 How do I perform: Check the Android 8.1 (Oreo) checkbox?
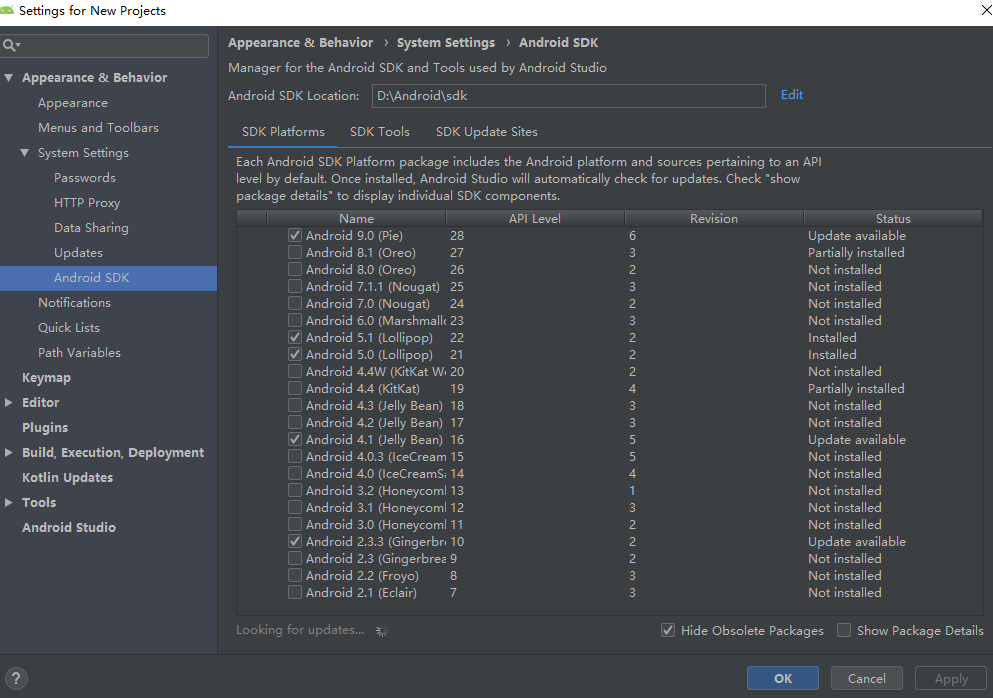(x=295, y=253)
